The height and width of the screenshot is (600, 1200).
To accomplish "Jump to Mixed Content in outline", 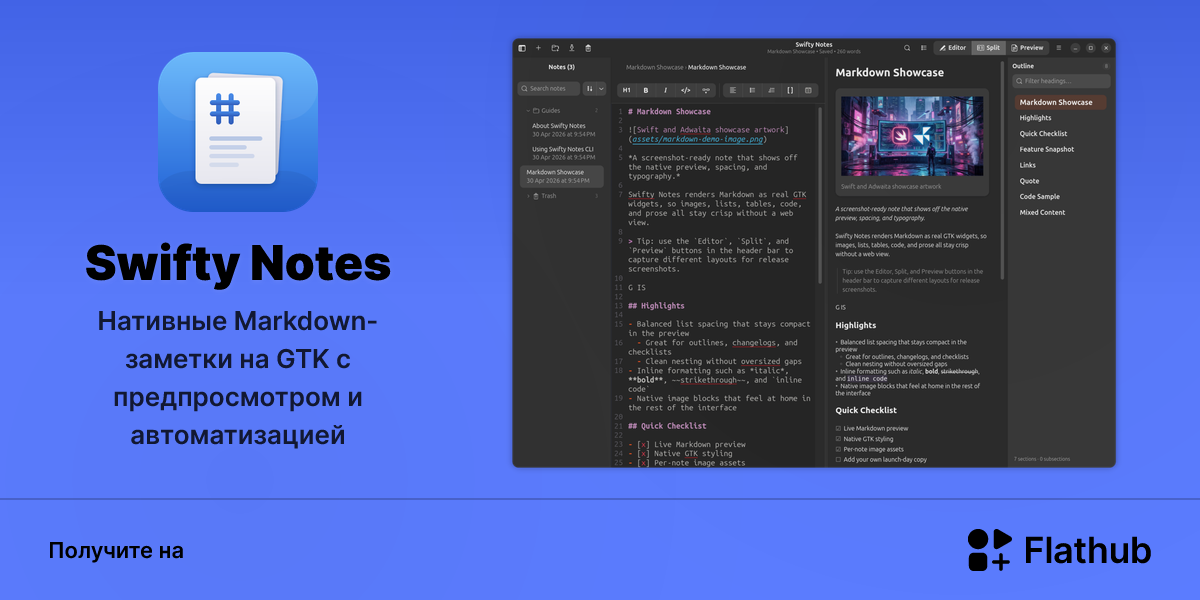I will coord(1042,212).
